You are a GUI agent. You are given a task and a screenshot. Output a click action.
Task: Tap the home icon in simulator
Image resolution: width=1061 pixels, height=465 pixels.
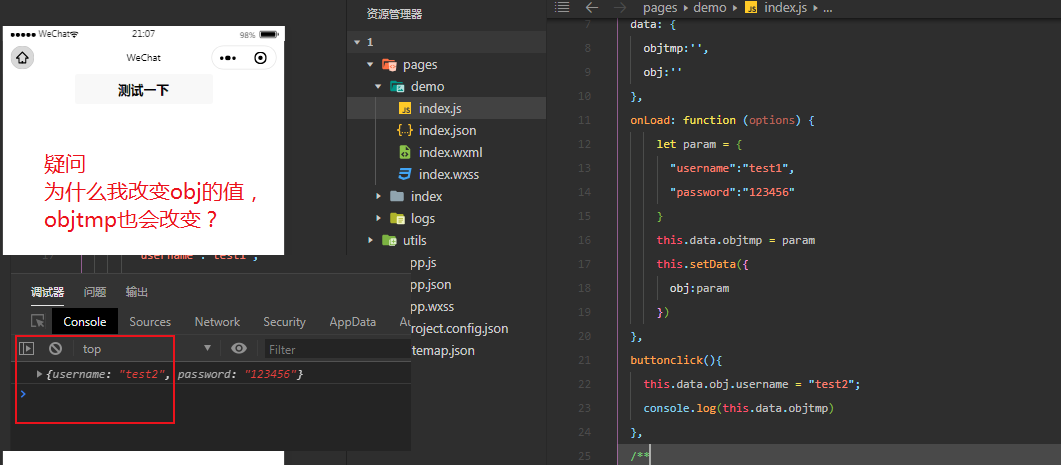tap(22, 58)
